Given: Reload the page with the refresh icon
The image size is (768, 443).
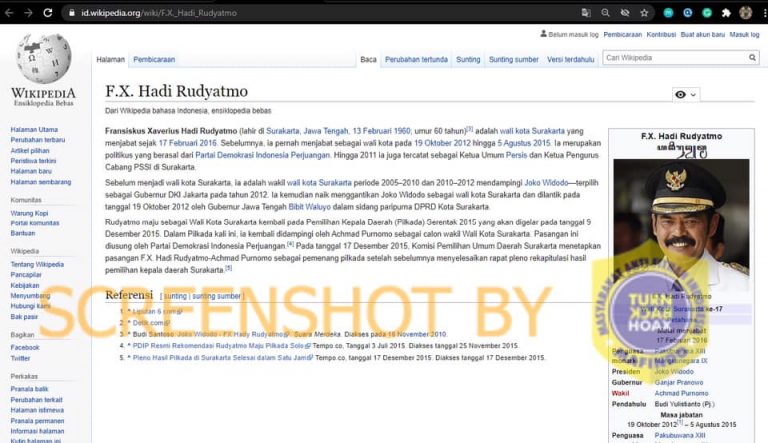Looking at the screenshot, I should click(48, 13).
